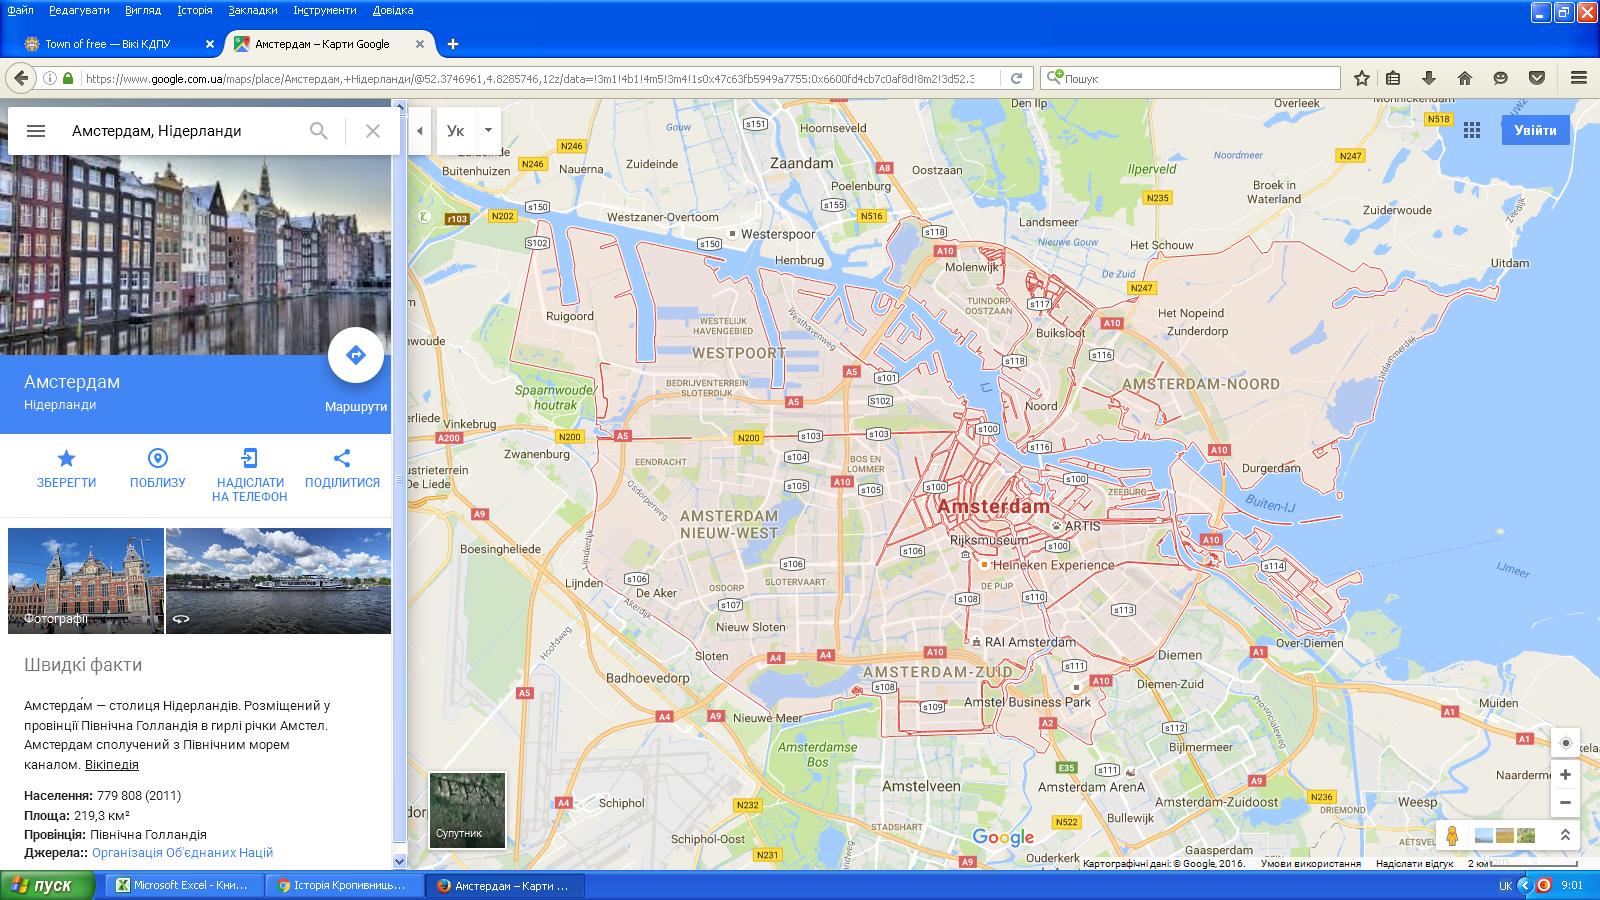
Task: Zoom in with the plus button
Action: click(x=1566, y=775)
